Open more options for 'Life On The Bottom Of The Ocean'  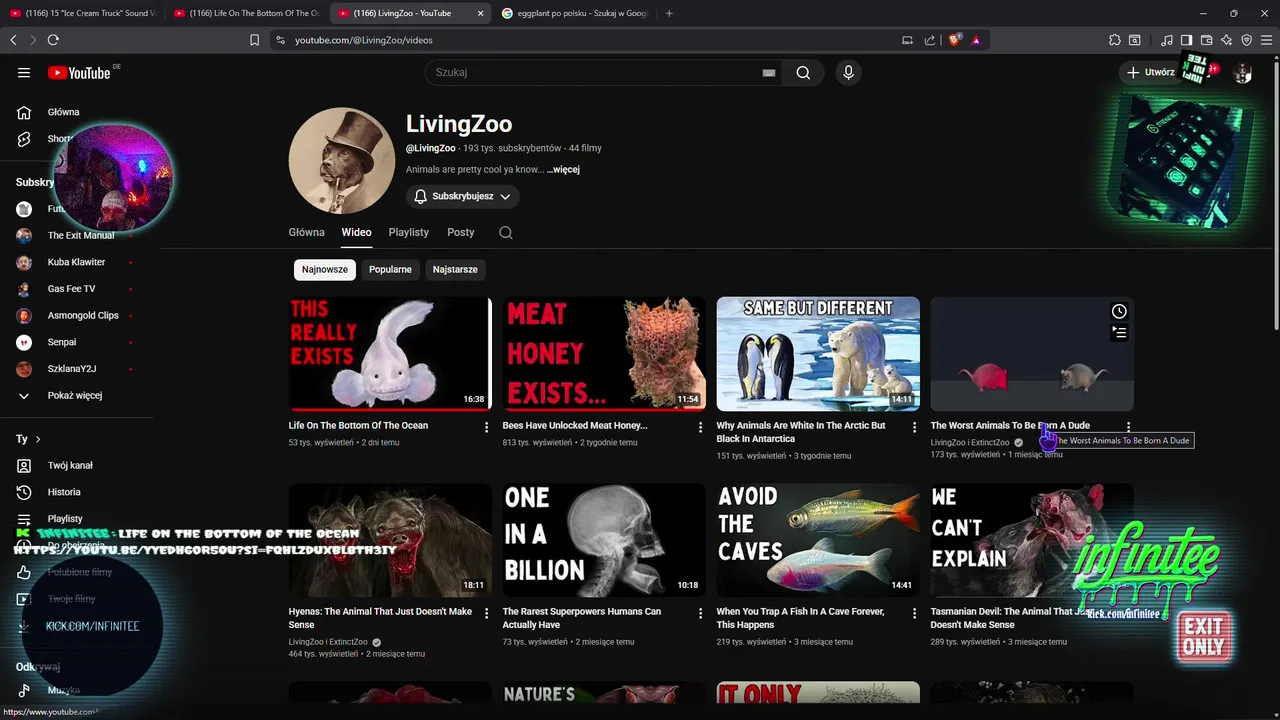click(x=487, y=427)
